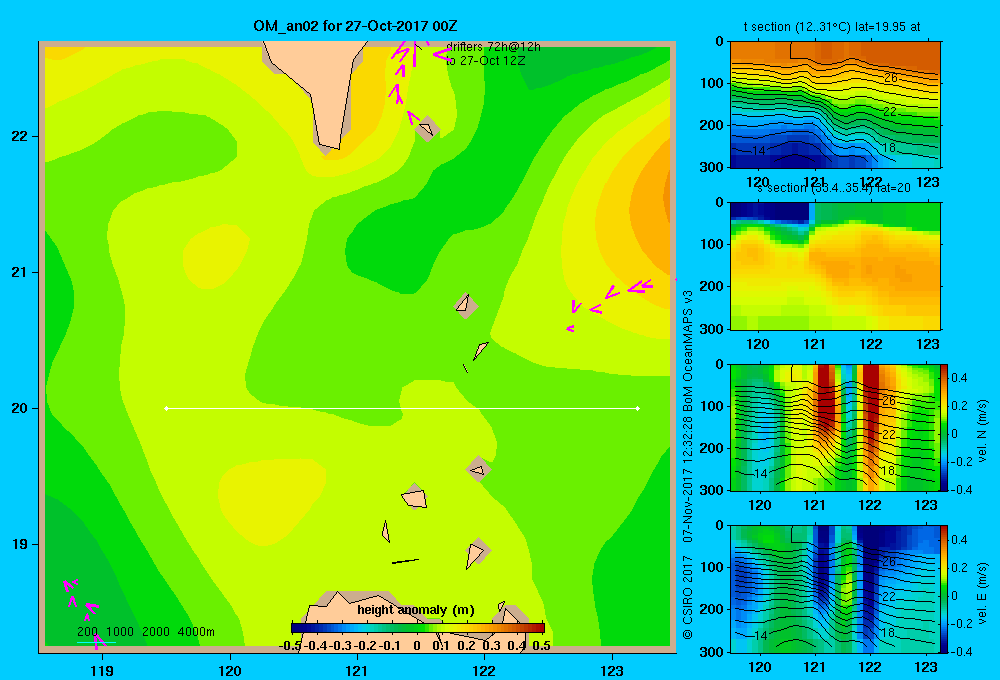The height and width of the screenshot is (680, 1000).
Task: Open the salinity section plot
Action: pyautogui.click(x=835, y=266)
